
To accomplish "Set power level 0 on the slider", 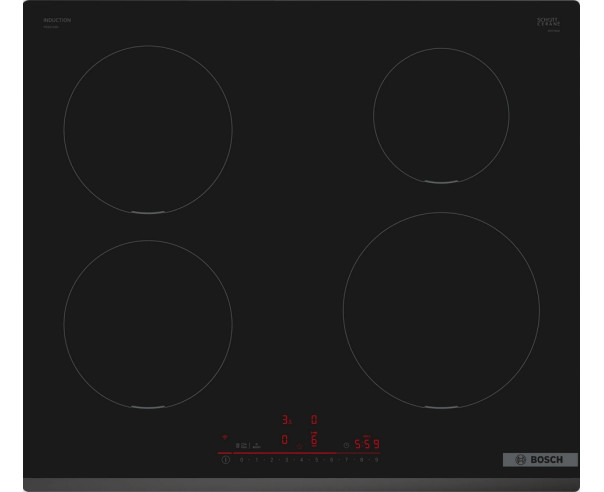I will click(242, 460).
